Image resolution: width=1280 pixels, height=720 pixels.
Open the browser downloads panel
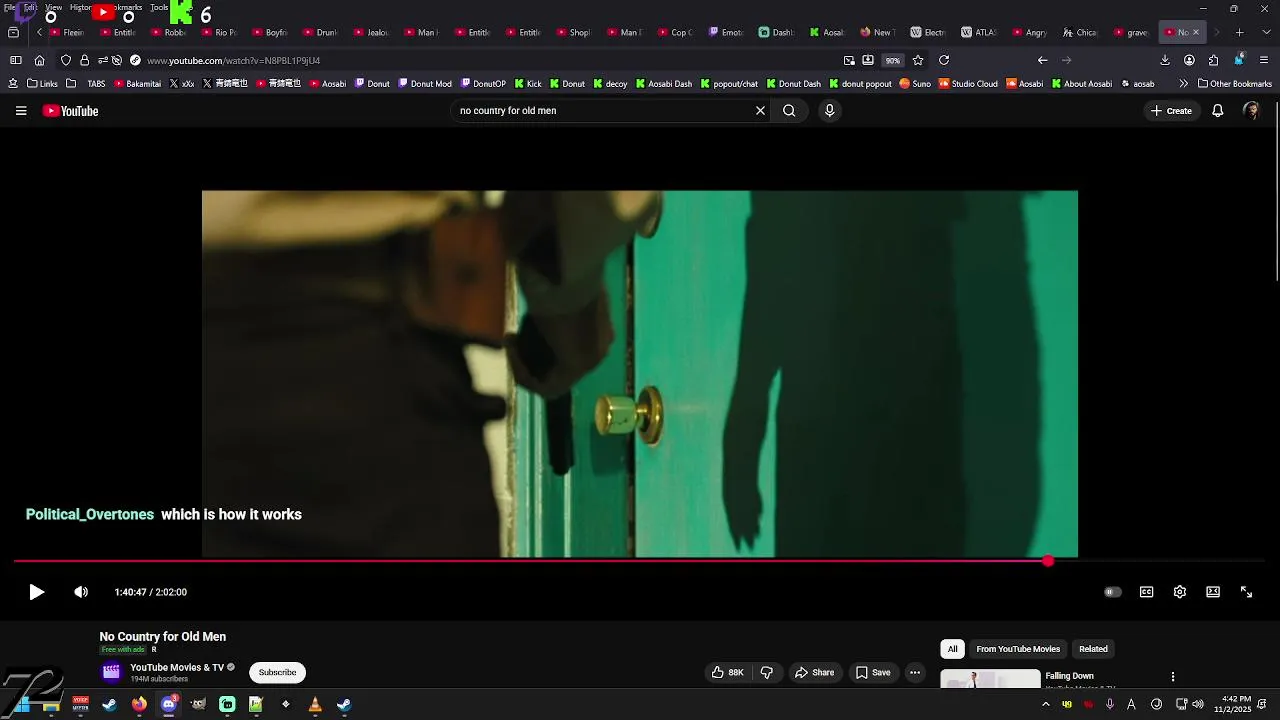[x=1164, y=60]
